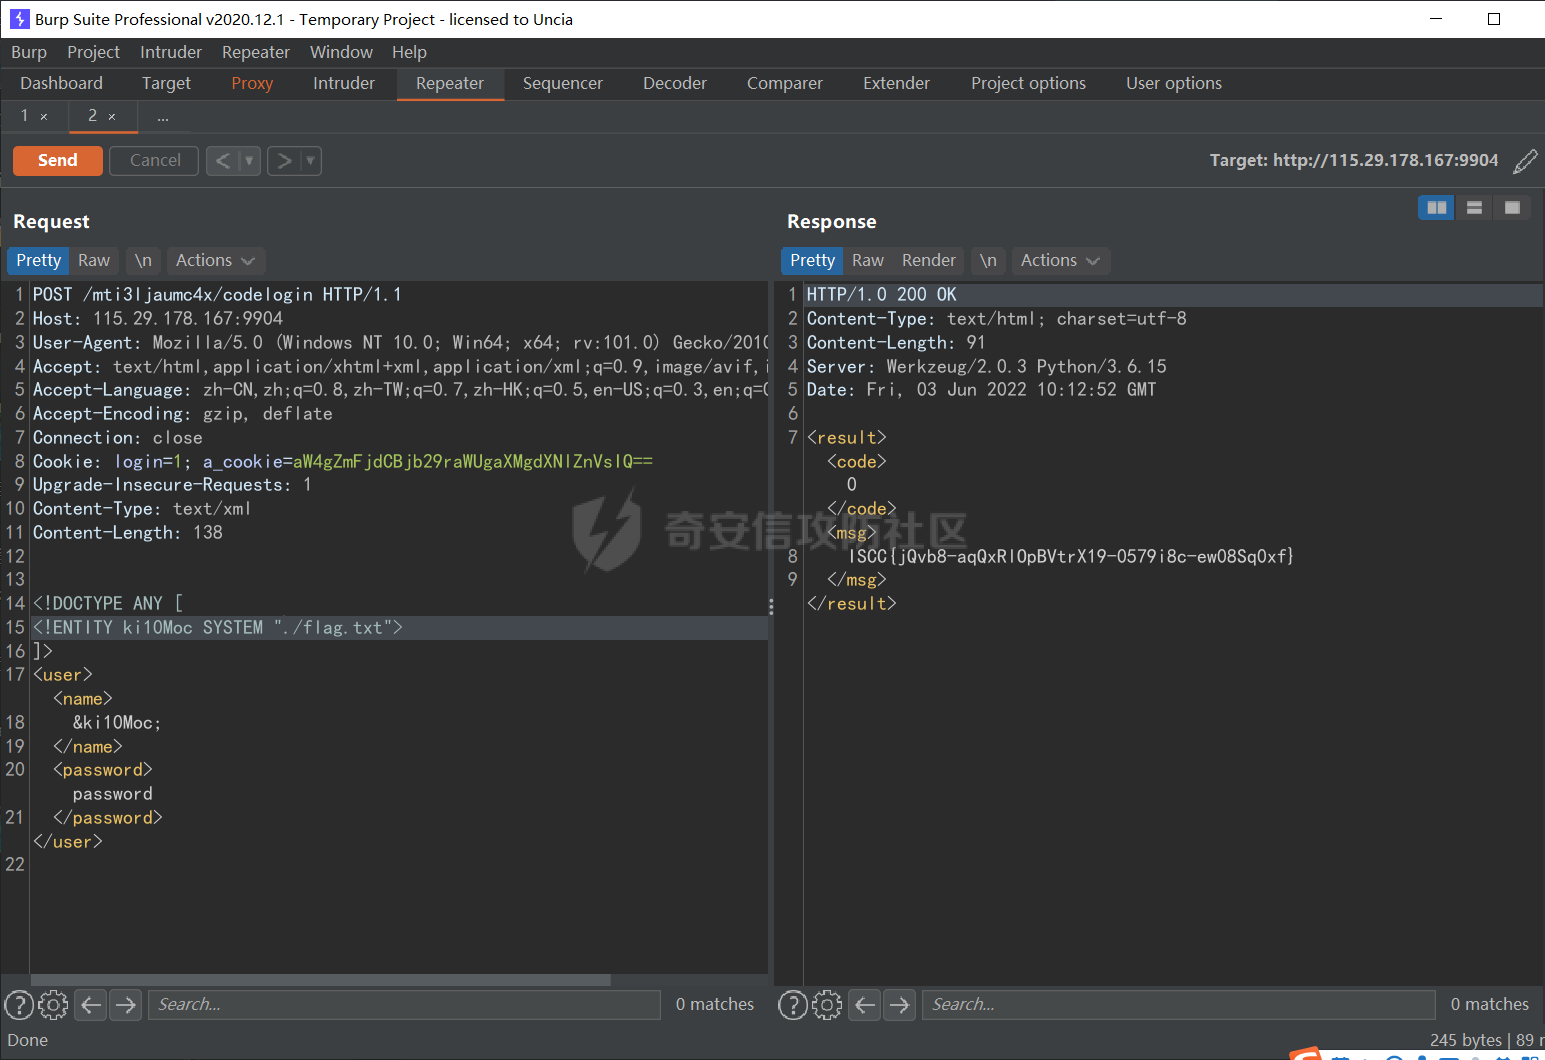
Task: Close Repeater tab 1
Action: (44, 117)
